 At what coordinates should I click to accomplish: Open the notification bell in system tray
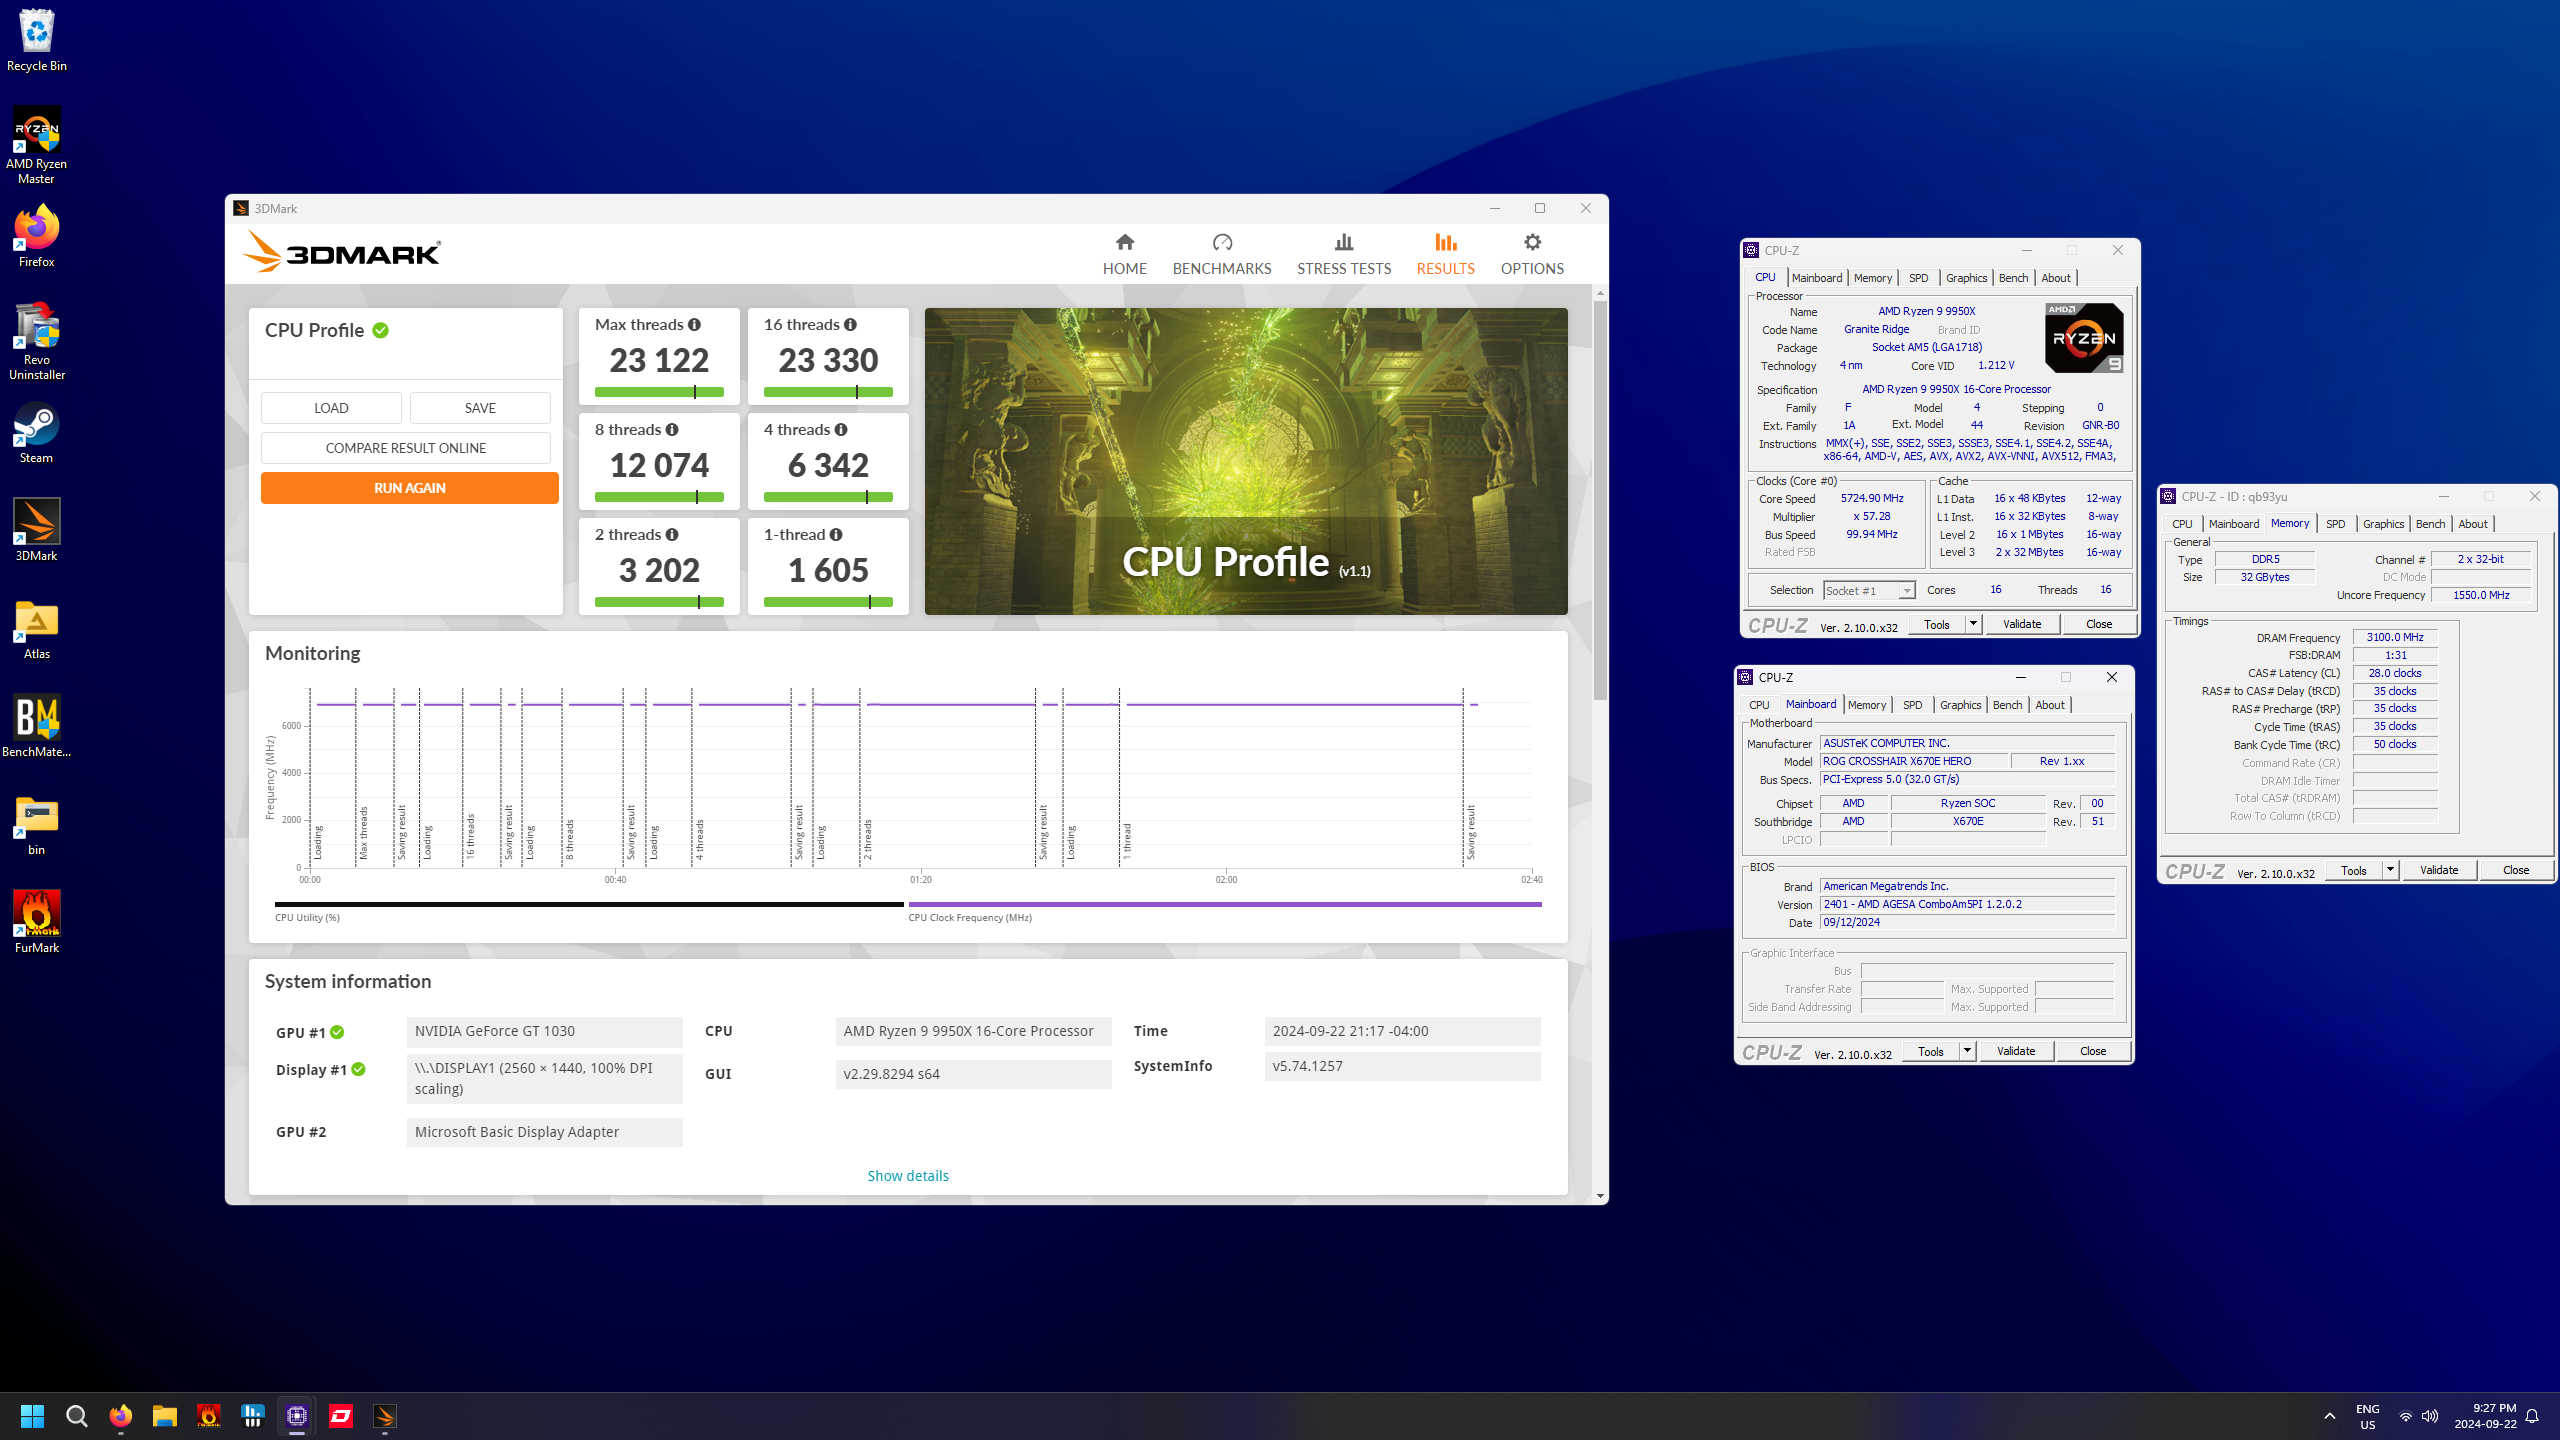[2532, 1416]
